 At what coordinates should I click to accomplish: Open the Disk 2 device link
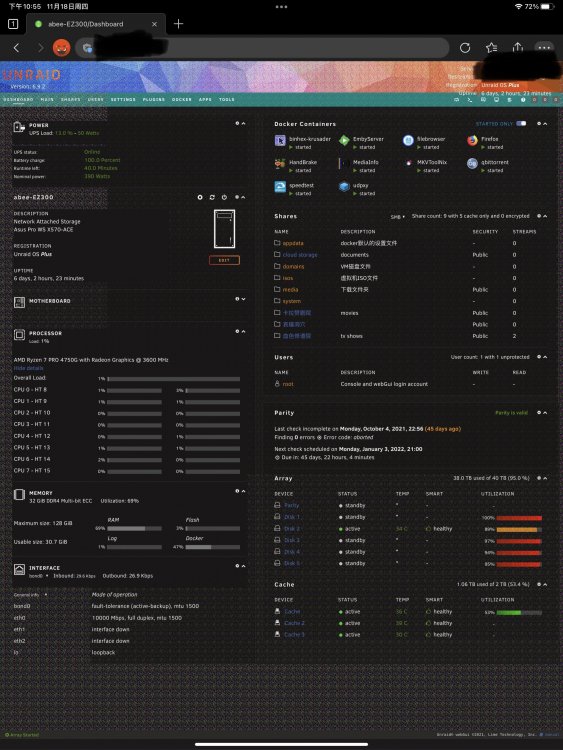[292, 529]
